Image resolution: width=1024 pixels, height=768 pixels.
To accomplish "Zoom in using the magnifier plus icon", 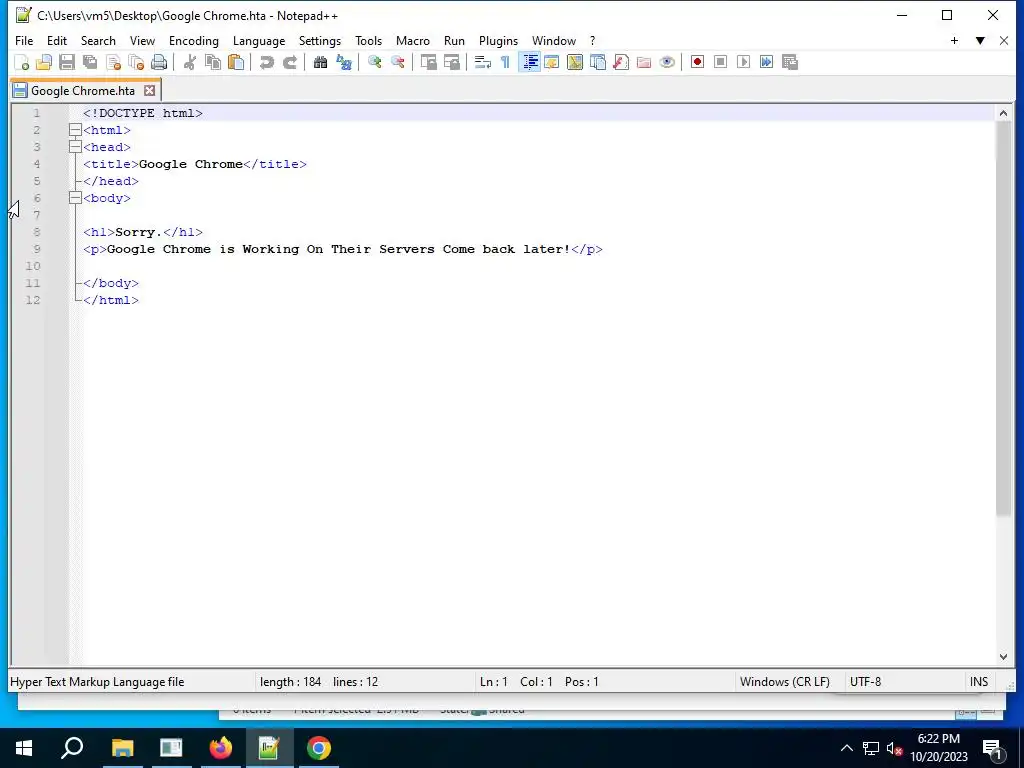I will pos(374,62).
